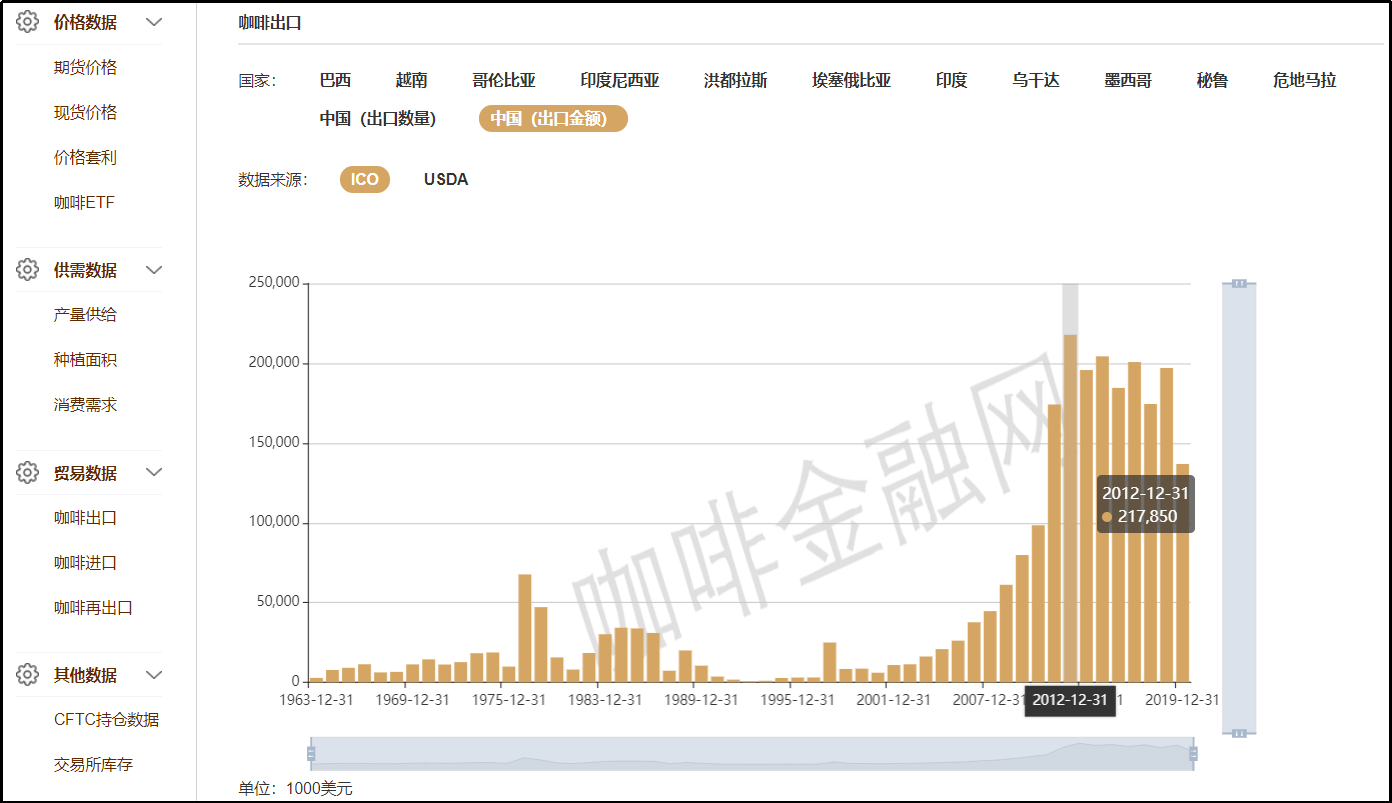Collapse the 价格数据 section chevron
Viewport: 1392px width, 803px height.
coord(154,22)
